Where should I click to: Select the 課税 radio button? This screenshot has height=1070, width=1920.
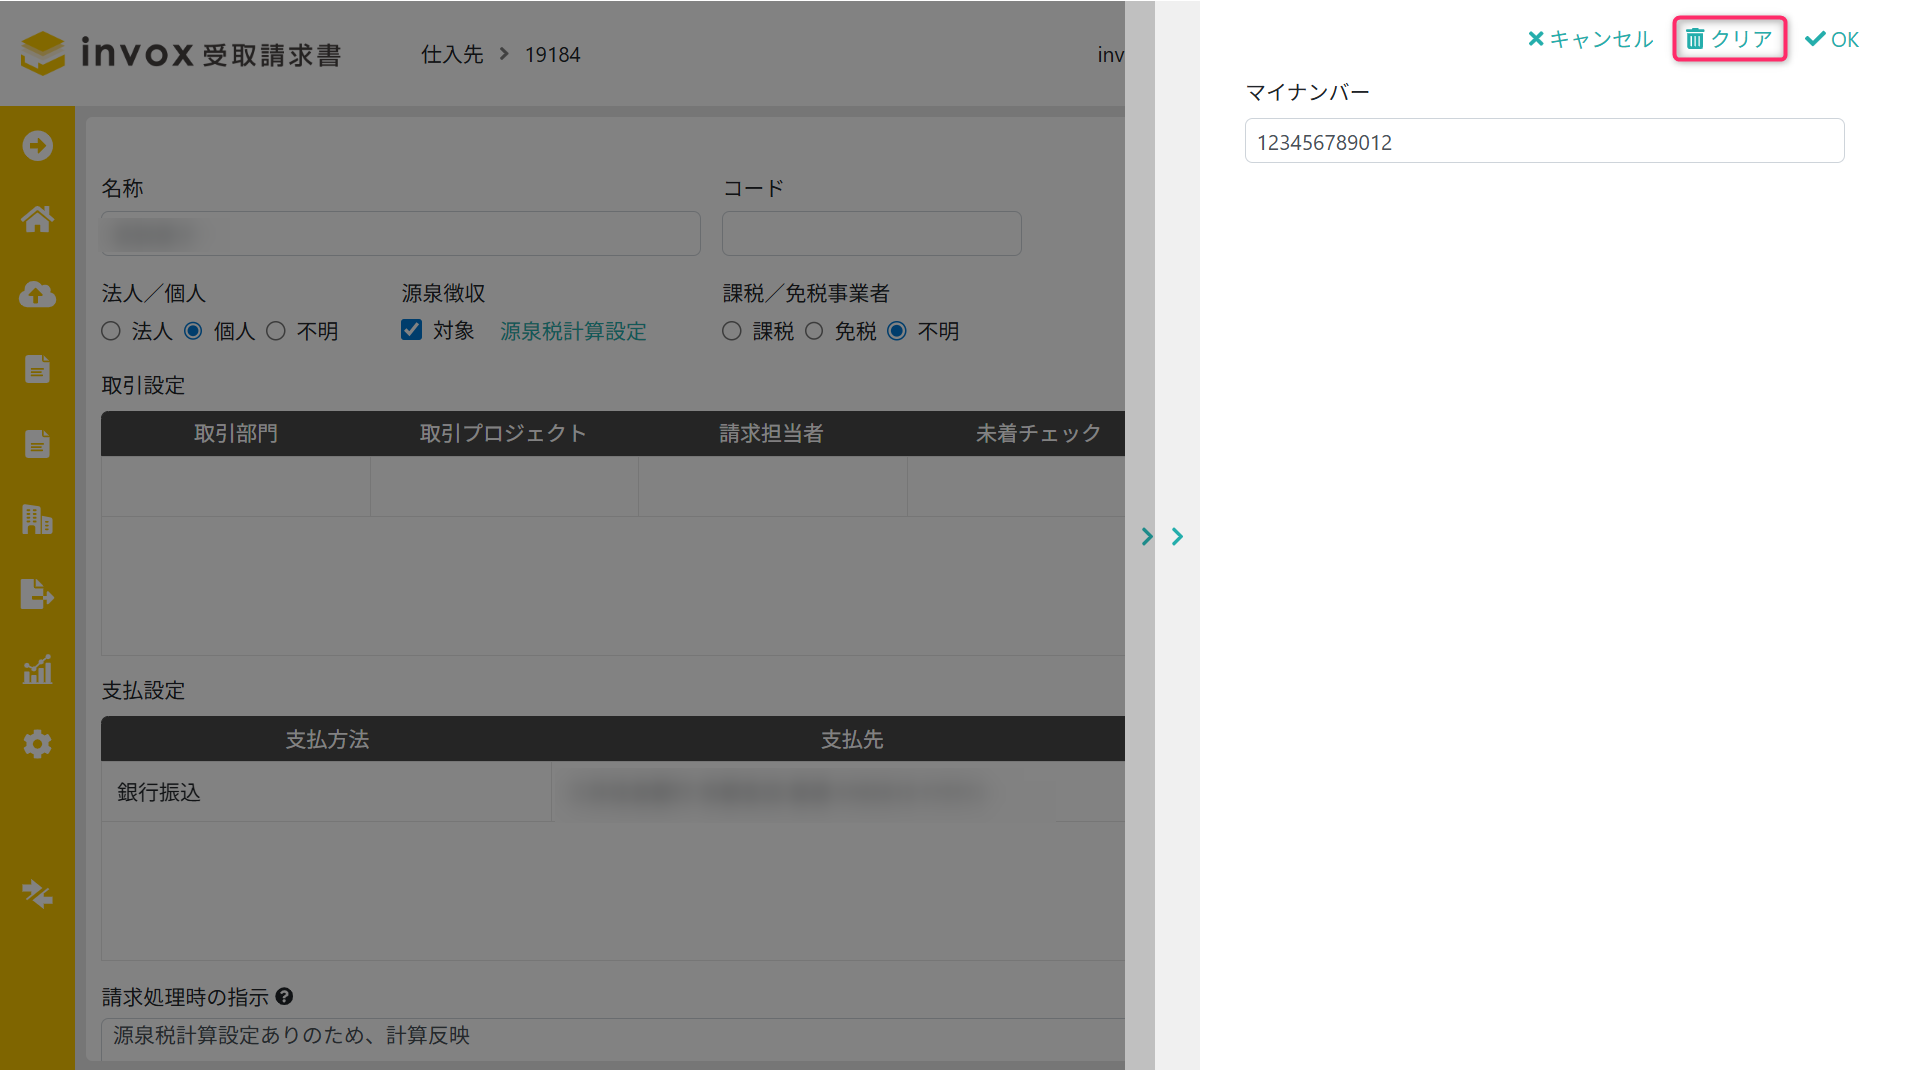(732, 331)
